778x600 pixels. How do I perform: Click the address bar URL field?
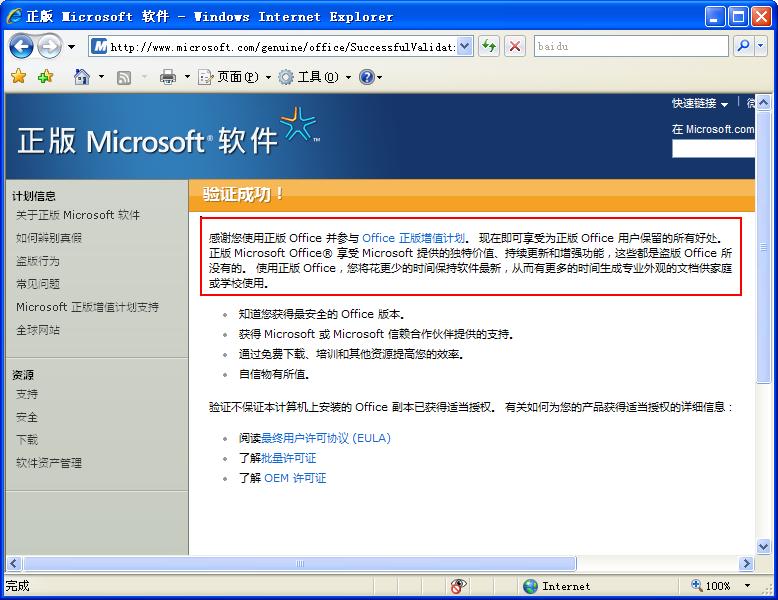tap(273, 47)
